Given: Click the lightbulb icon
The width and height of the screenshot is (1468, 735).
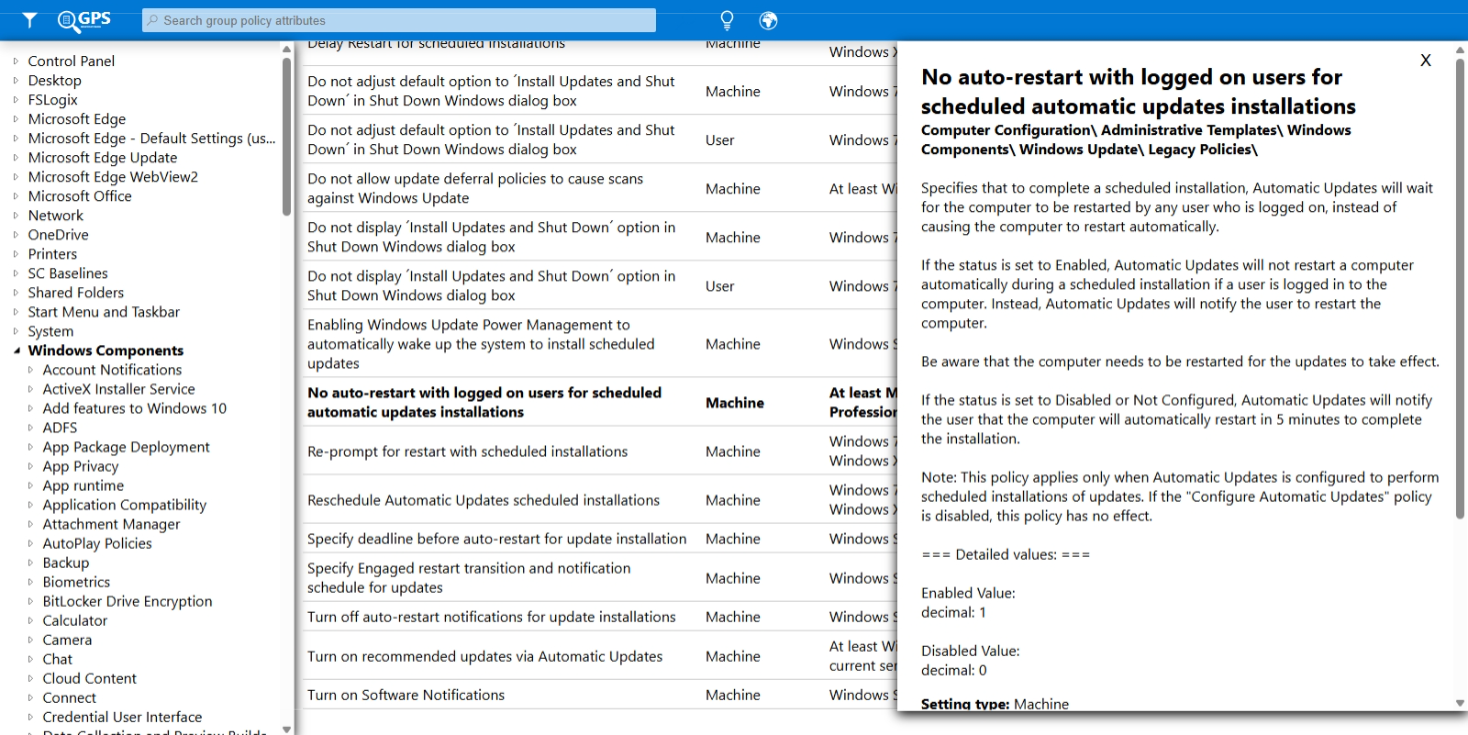Looking at the screenshot, I should click(x=727, y=20).
